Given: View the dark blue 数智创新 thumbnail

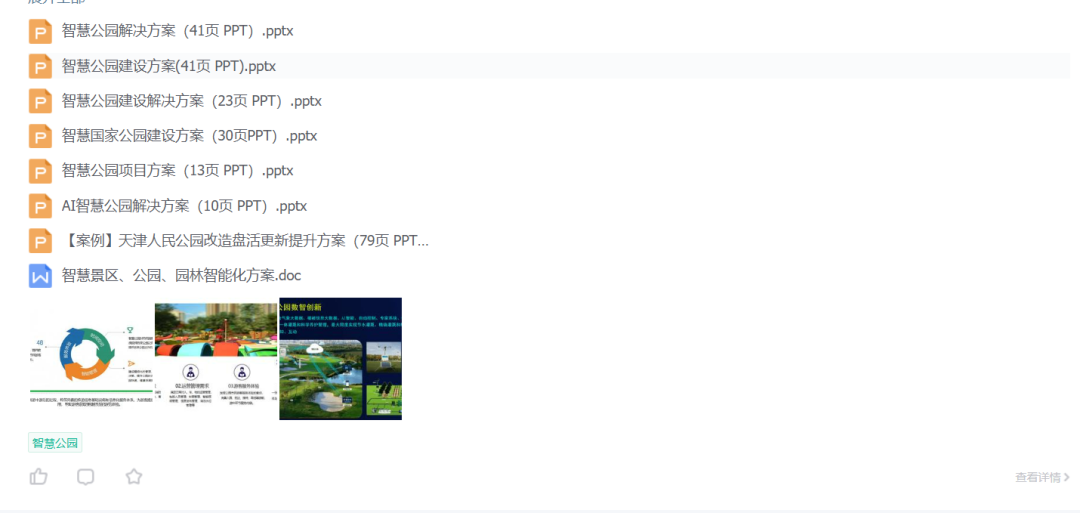Looking at the screenshot, I should tap(341, 358).
